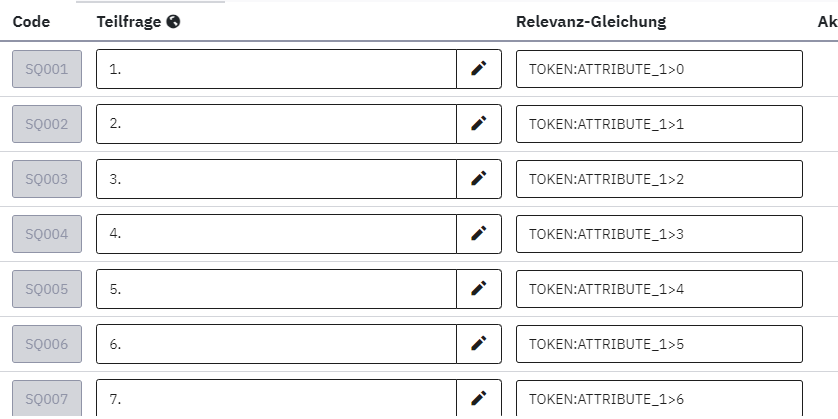
Task: Click the pencil edit icon for SQ004
Action: (x=479, y=234)
